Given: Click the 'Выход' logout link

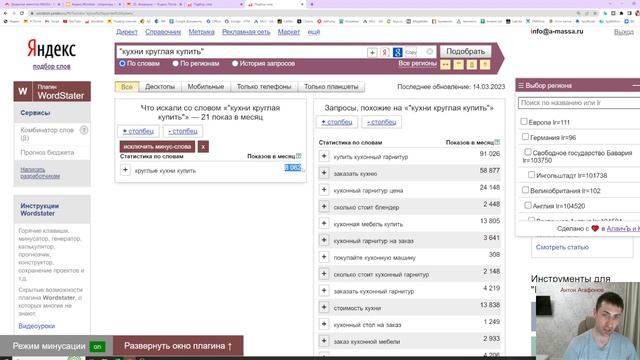Looking at the screenshot, I should 624,32.
